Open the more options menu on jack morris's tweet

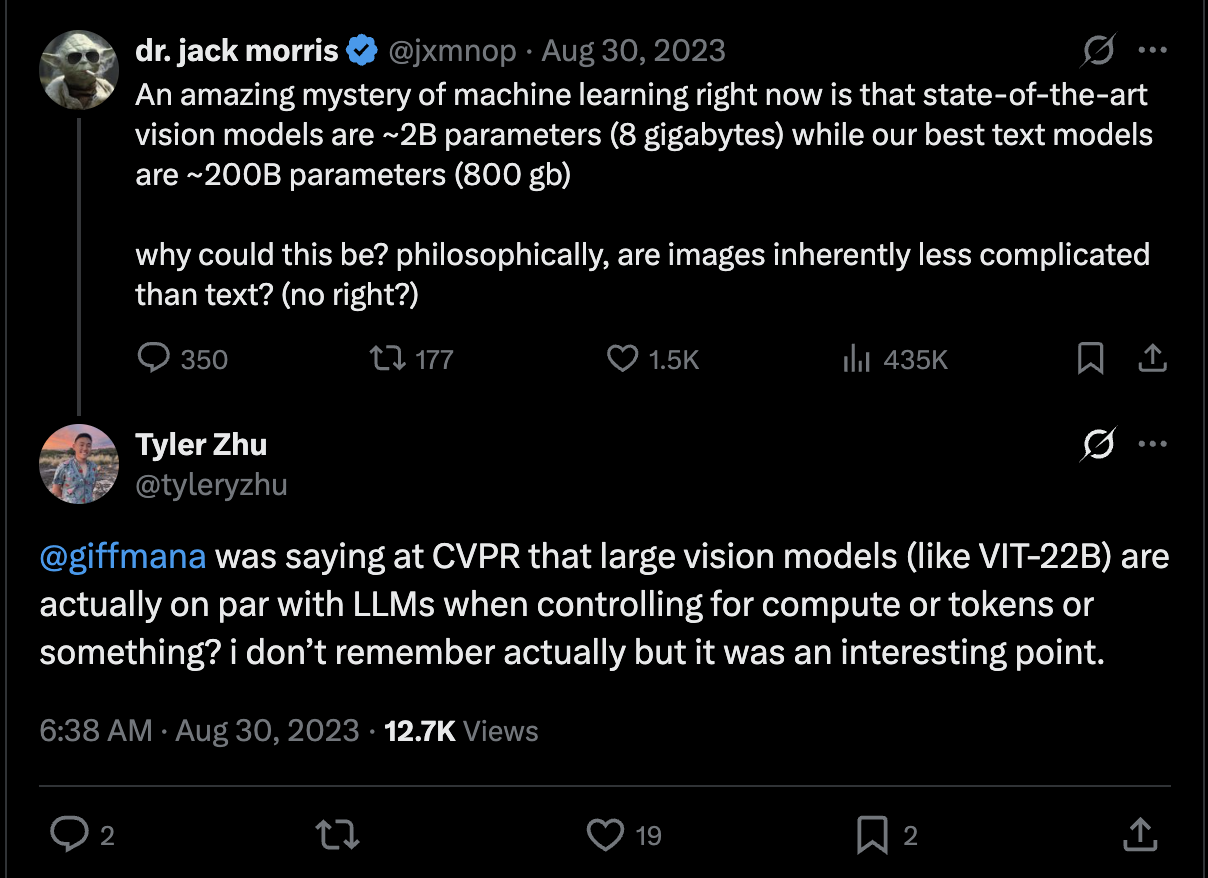[x=1154, y=48]
